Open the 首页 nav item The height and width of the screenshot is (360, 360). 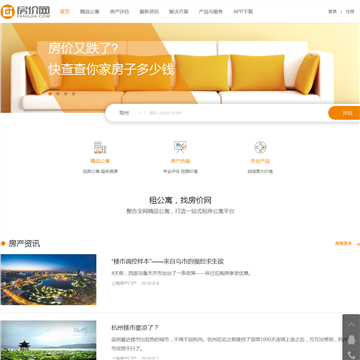coord(65,11)
